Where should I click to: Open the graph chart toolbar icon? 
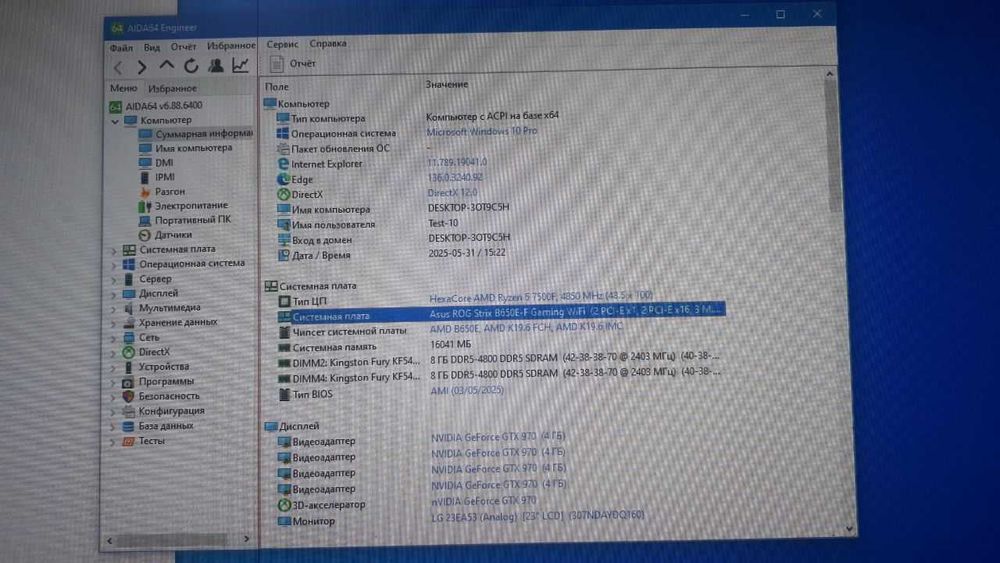click(240, 64)
